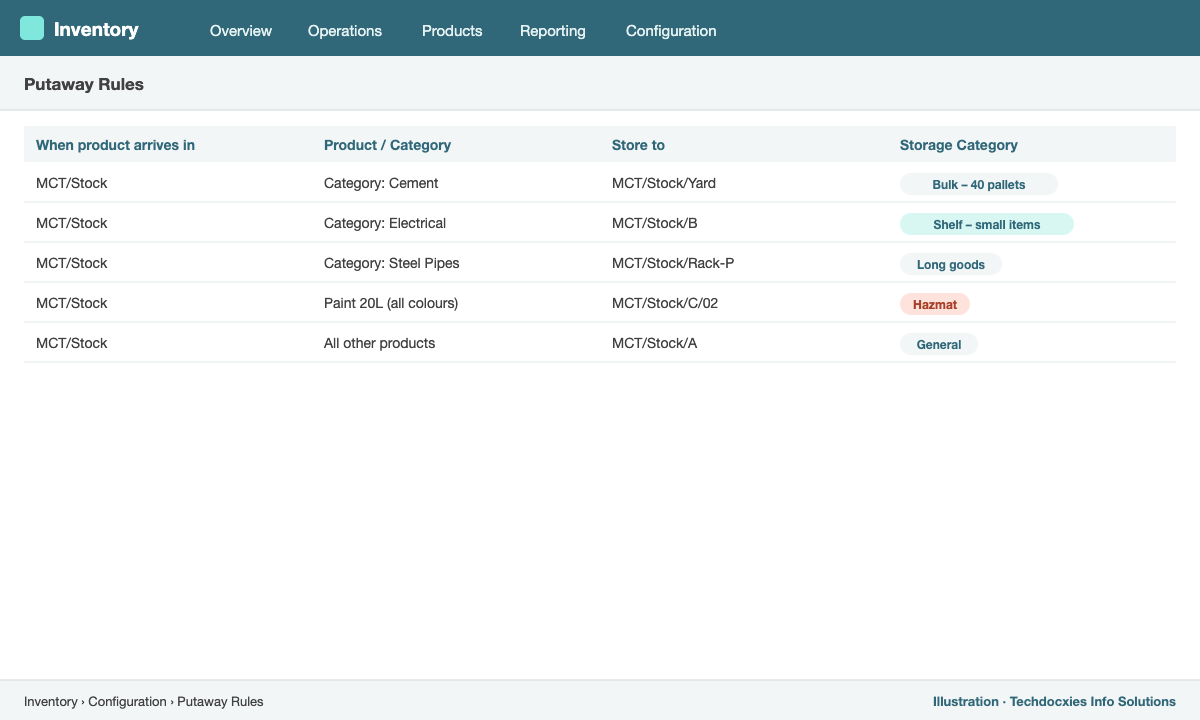Open the Operations menu
This screenshot has height=720, width=1200.
(345, 31)
